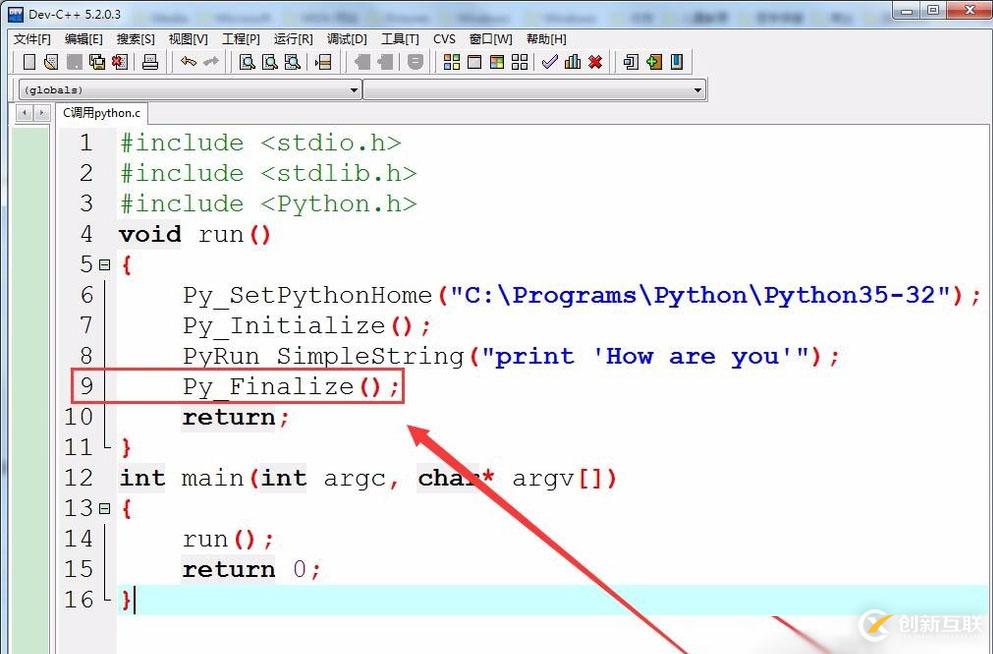Compile using the four-colored squares icon
The image size is (993, 654).
coord(452,62)
